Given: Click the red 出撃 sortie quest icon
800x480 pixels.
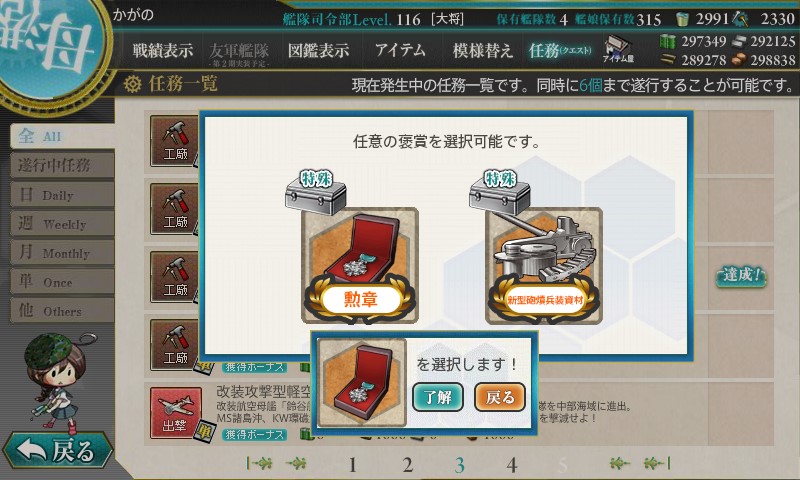Looking at the screenshot, I should tap(176, 412).
